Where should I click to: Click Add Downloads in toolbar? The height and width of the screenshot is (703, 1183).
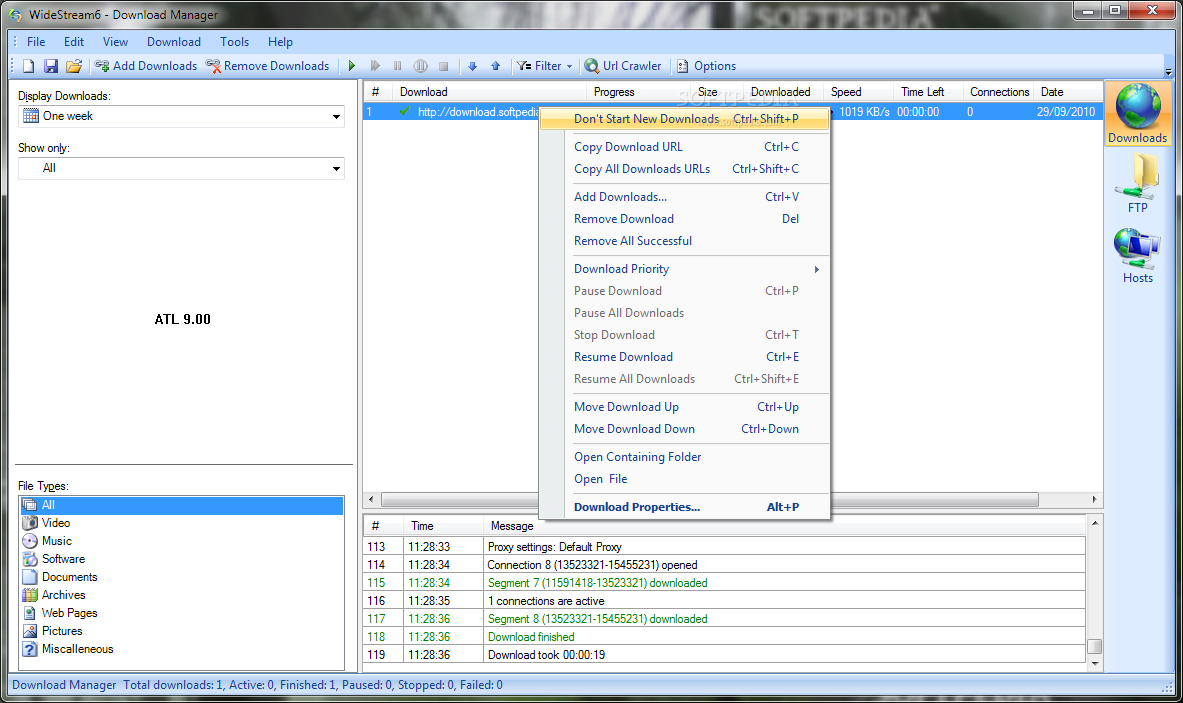[x=146, y=66]
